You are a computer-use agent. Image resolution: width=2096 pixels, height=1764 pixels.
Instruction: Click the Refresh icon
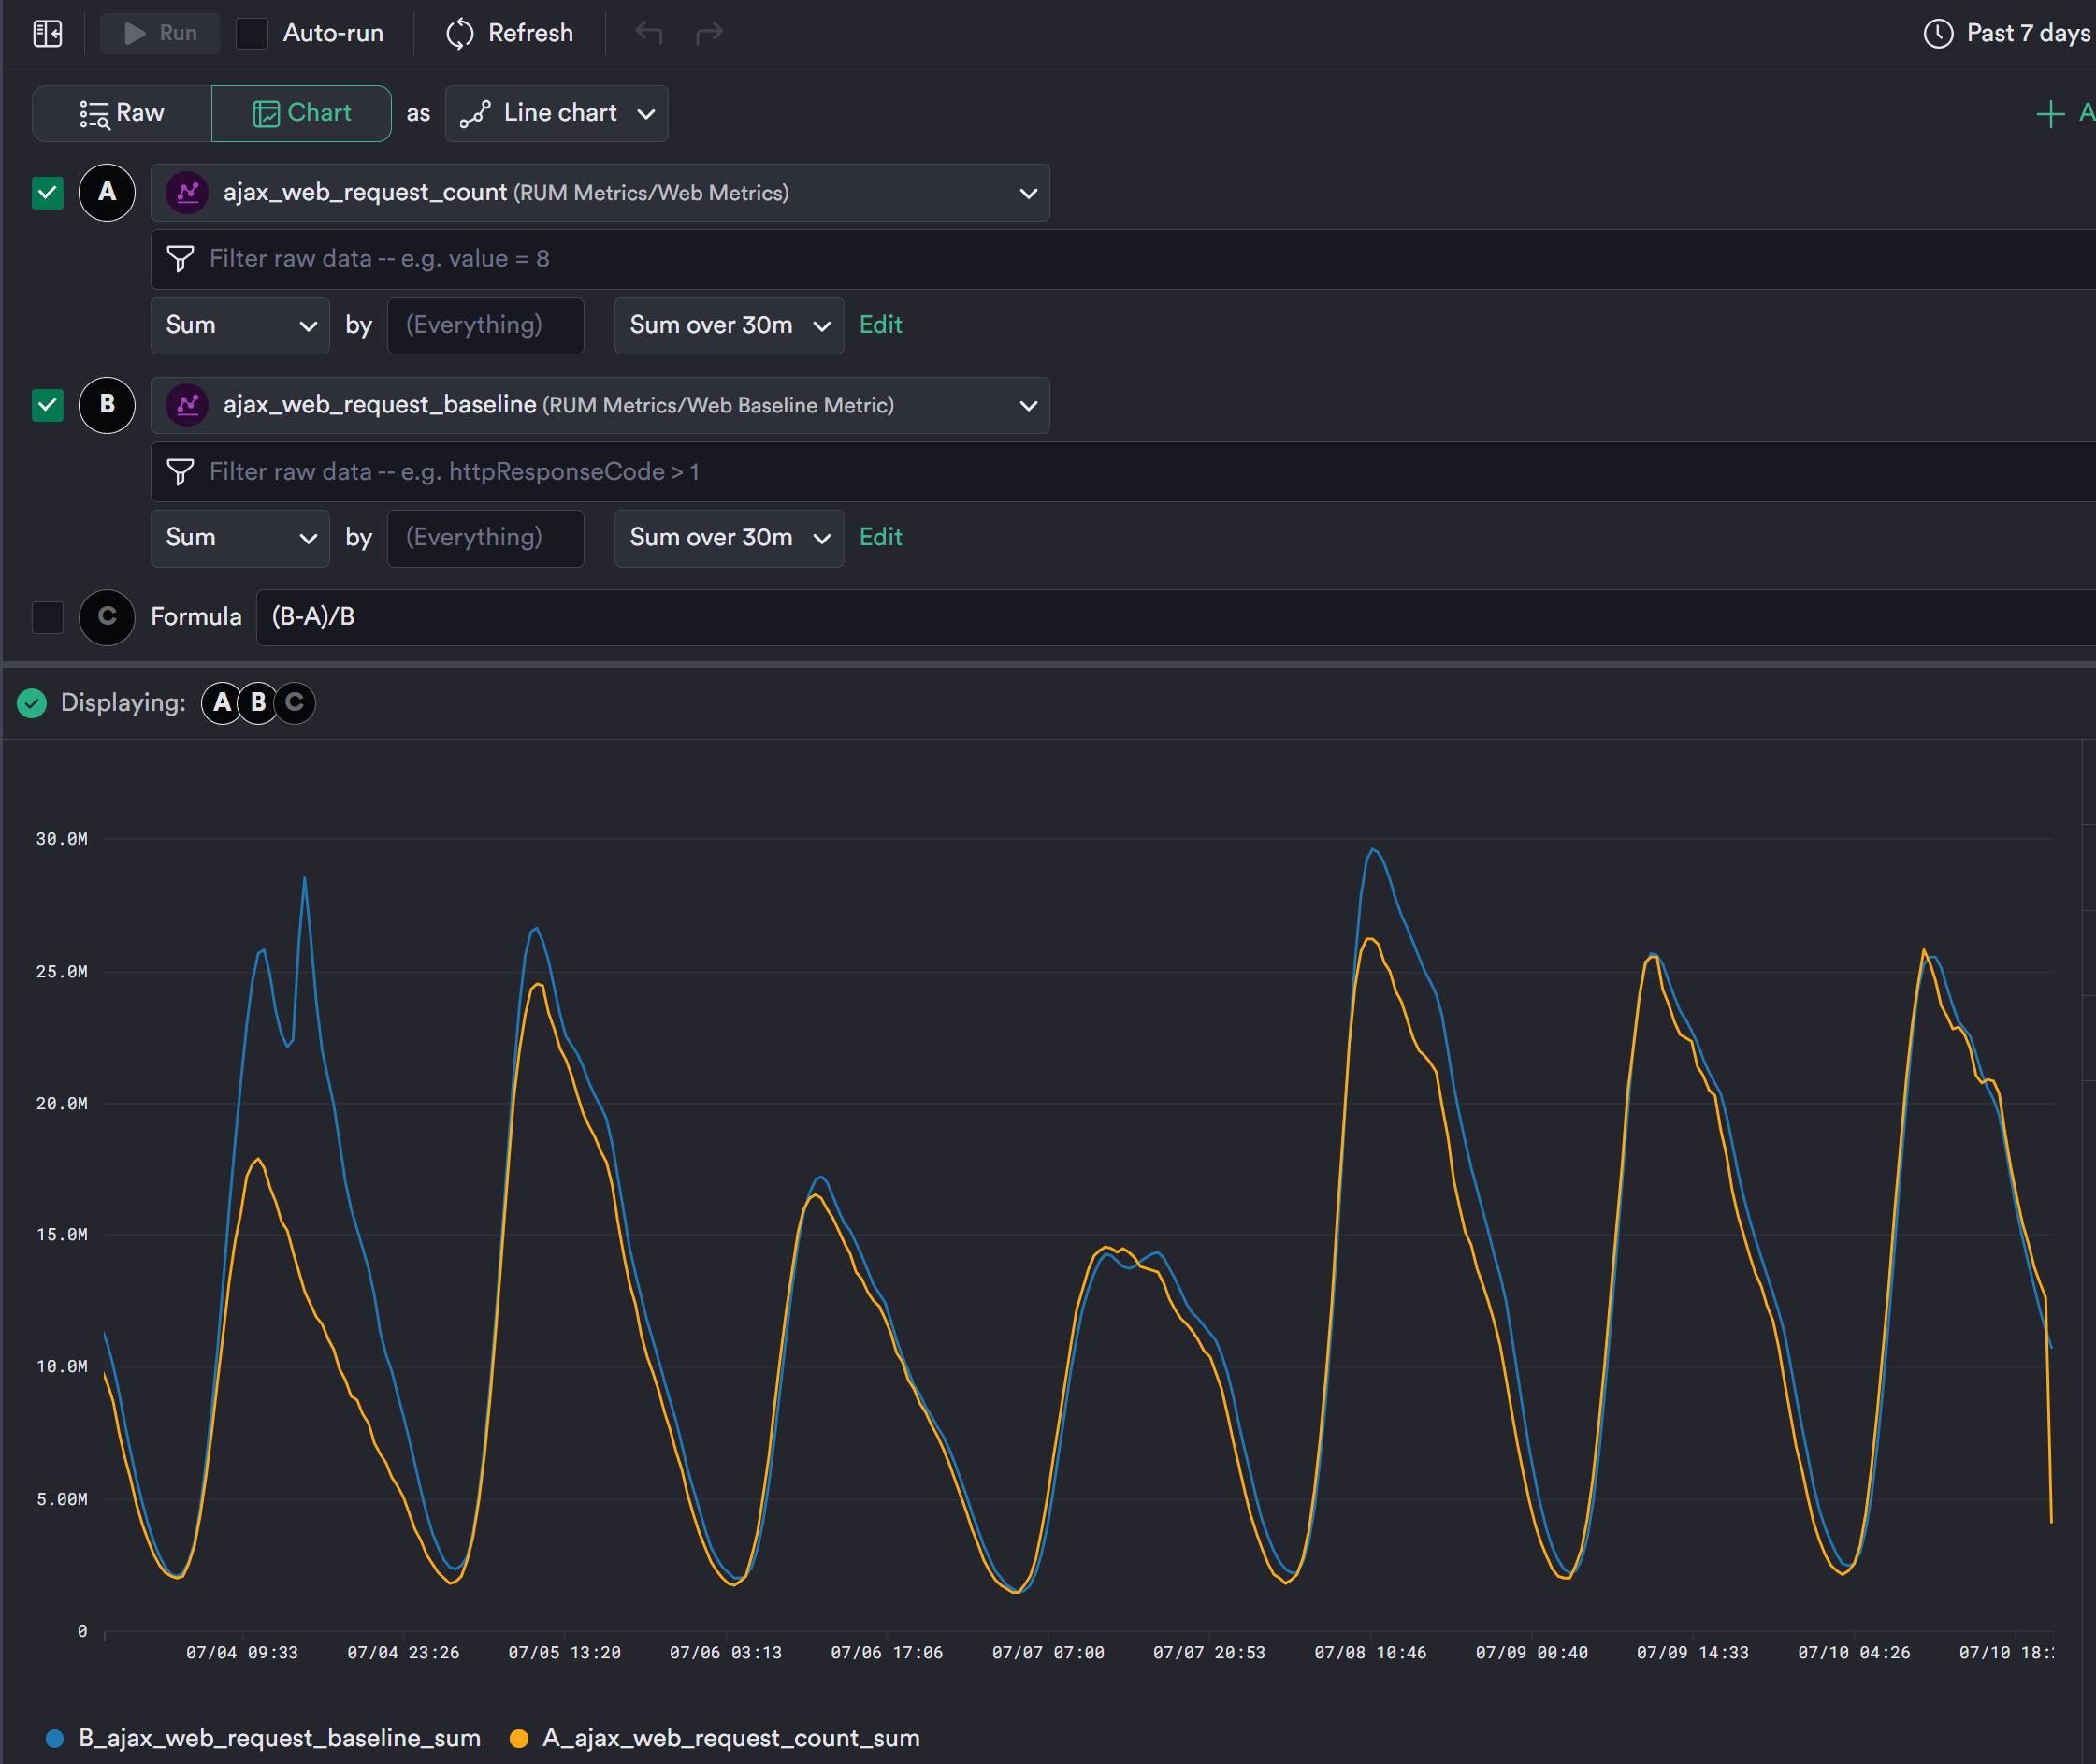(x=459, y=33)
